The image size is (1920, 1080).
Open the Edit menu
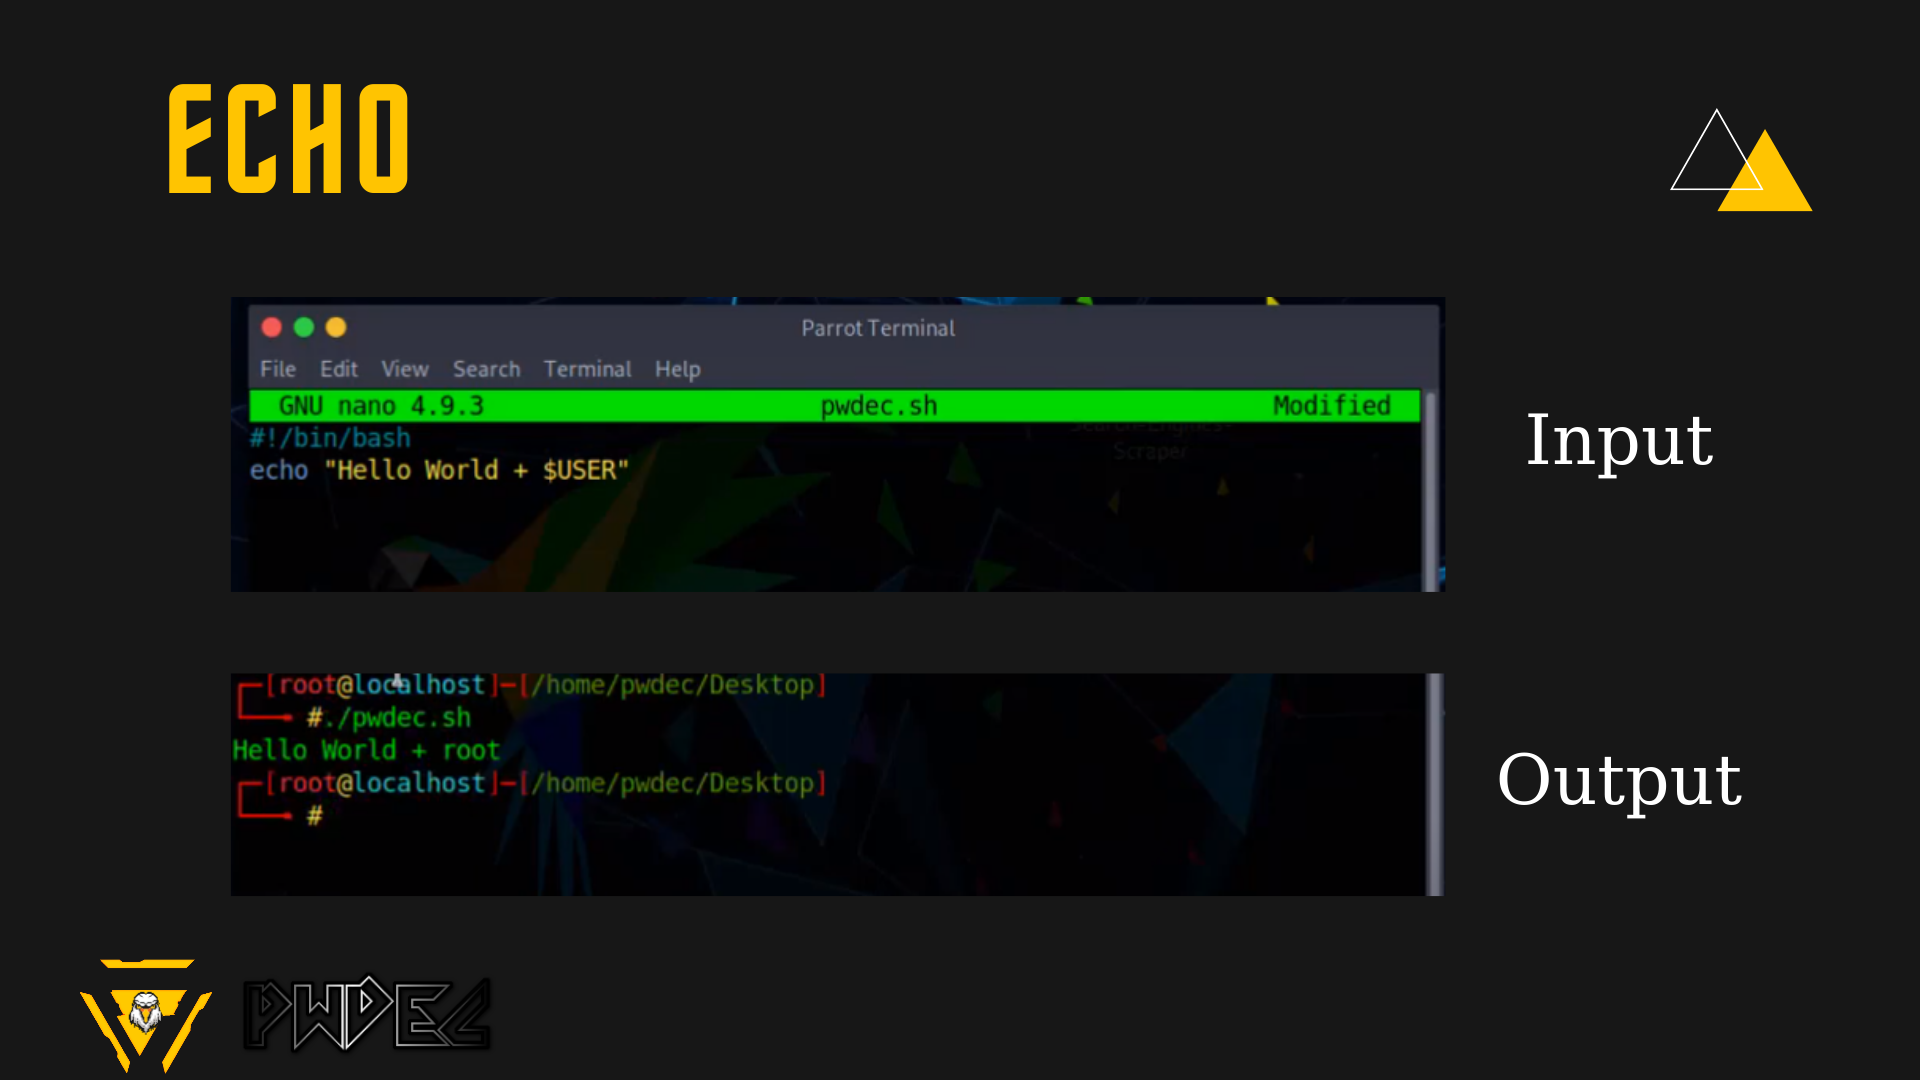[338, 369]
